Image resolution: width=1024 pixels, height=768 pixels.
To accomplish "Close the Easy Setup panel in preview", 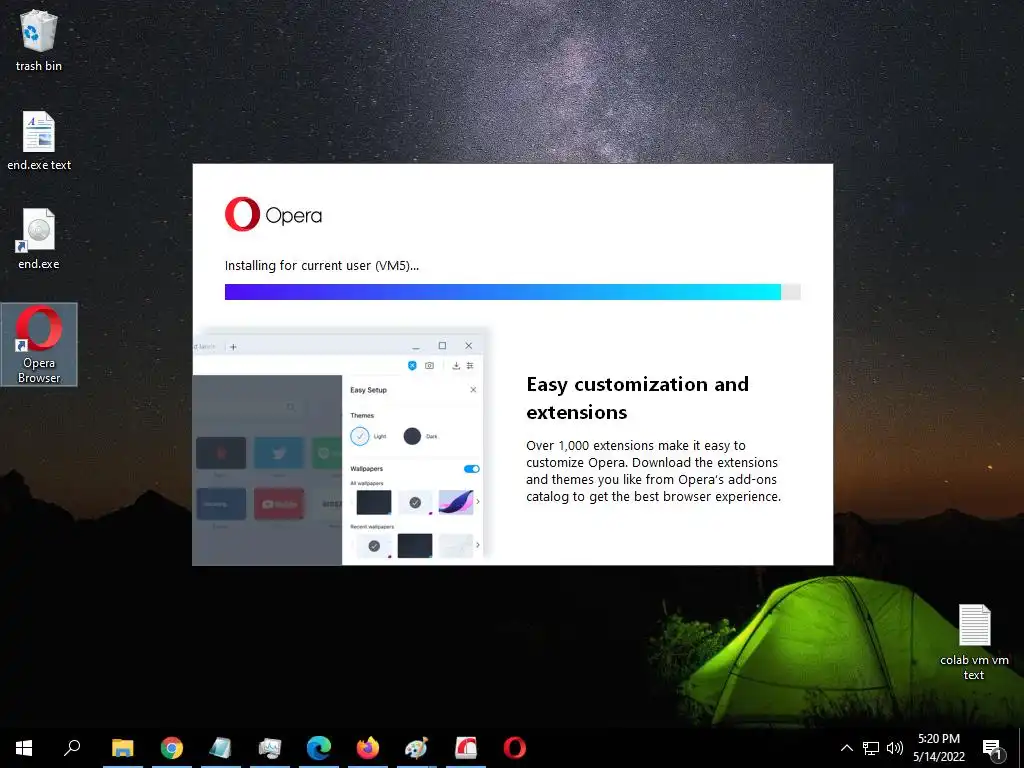I will pos(473,390).
